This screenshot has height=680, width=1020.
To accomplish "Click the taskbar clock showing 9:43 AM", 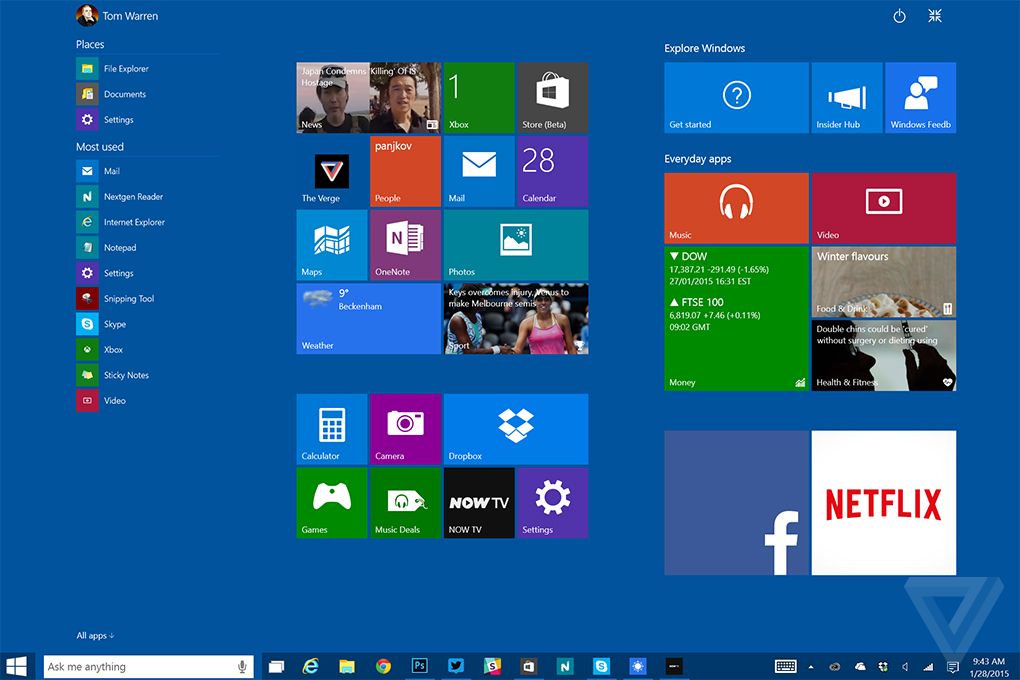I will pyautogui.click(x=989, y=667).
